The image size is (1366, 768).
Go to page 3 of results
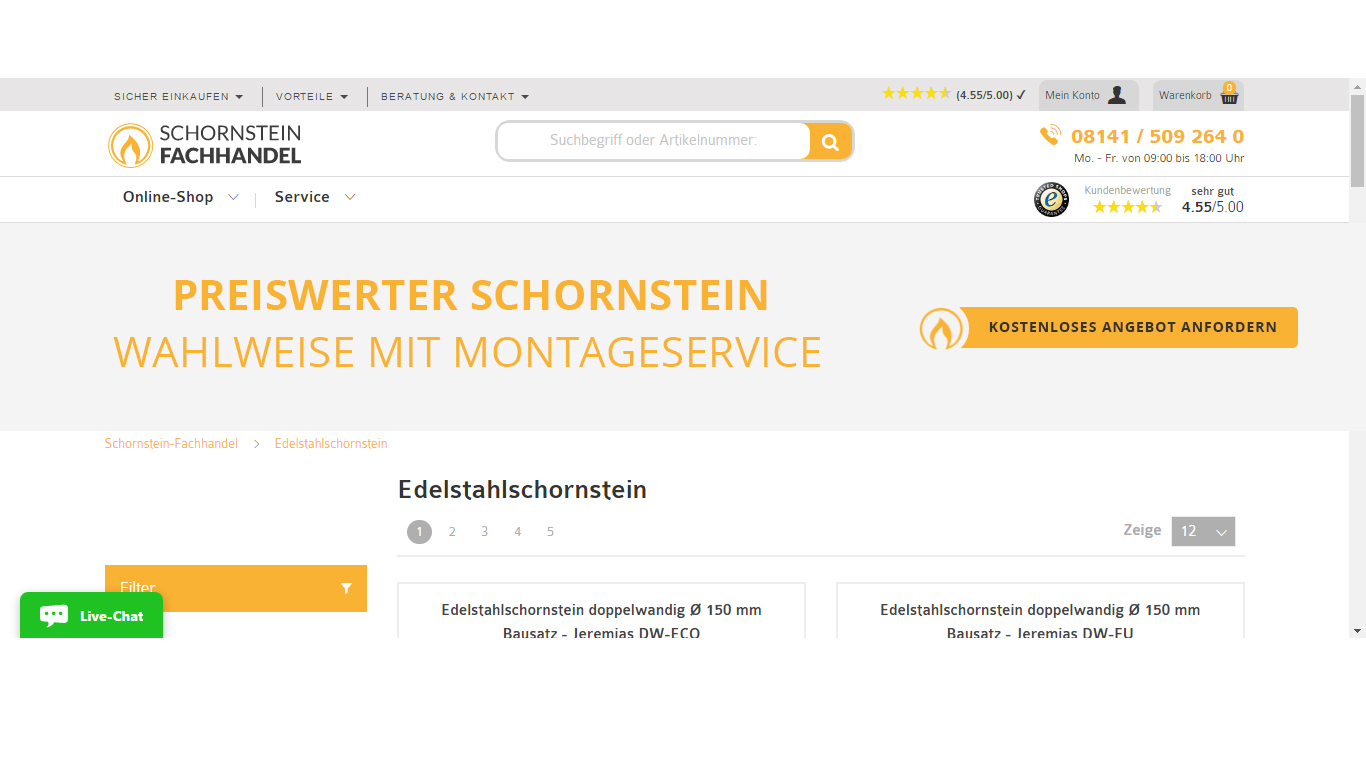tap(484, 531)
